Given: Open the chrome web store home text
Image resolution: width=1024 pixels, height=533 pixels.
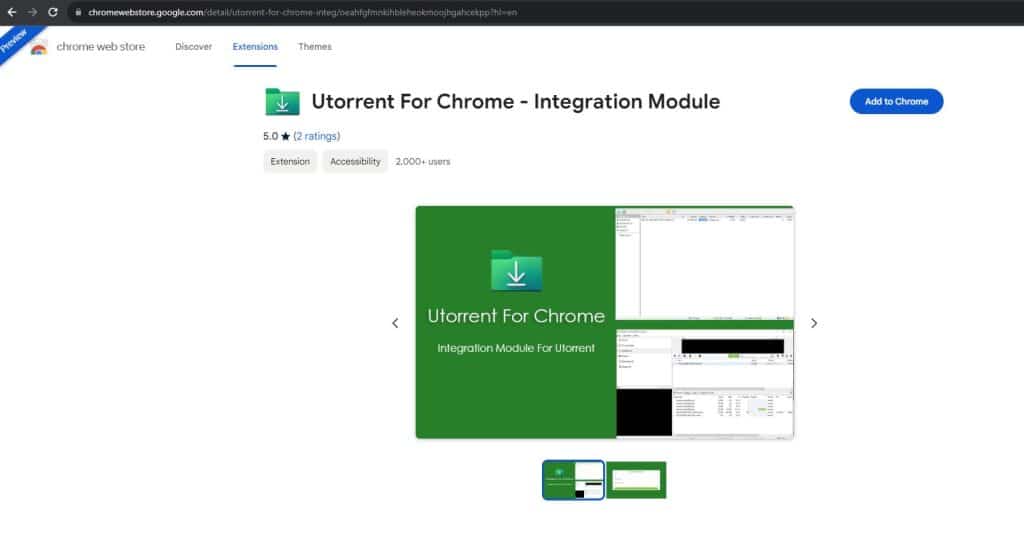Looking at the screenshot, I should click(101, 46).
